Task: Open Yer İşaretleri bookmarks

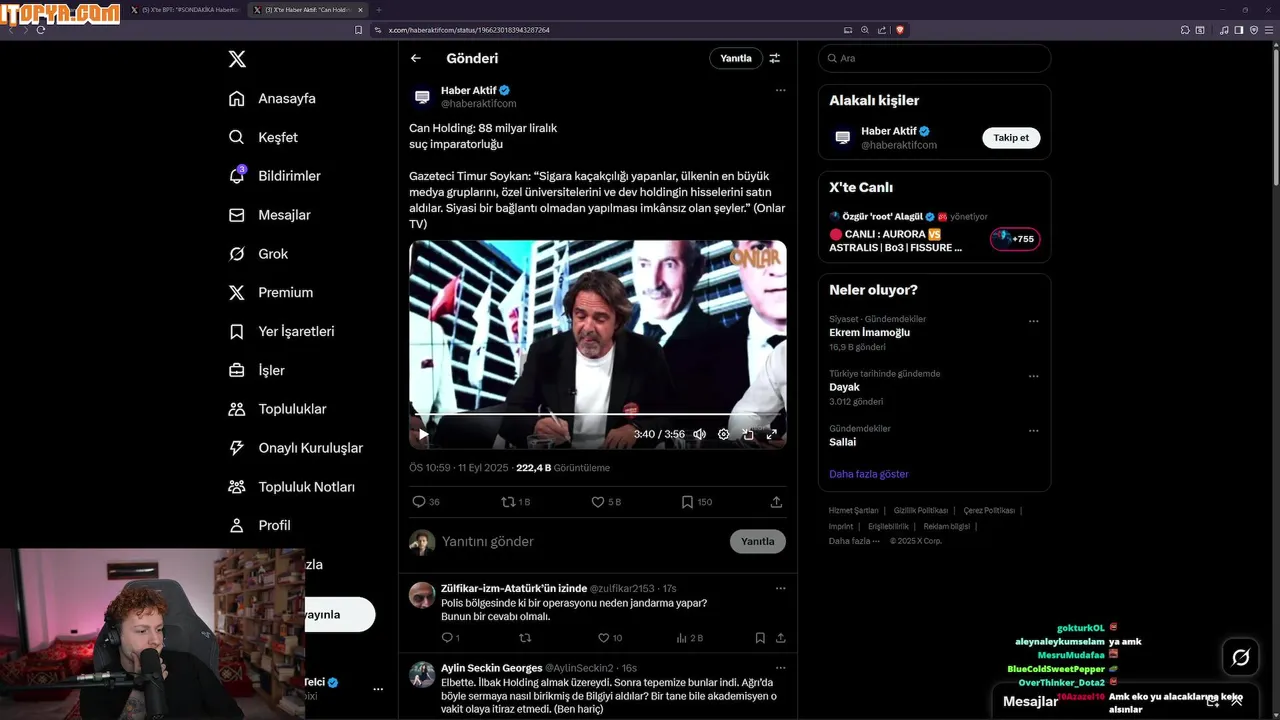Action: pos(281,331)
